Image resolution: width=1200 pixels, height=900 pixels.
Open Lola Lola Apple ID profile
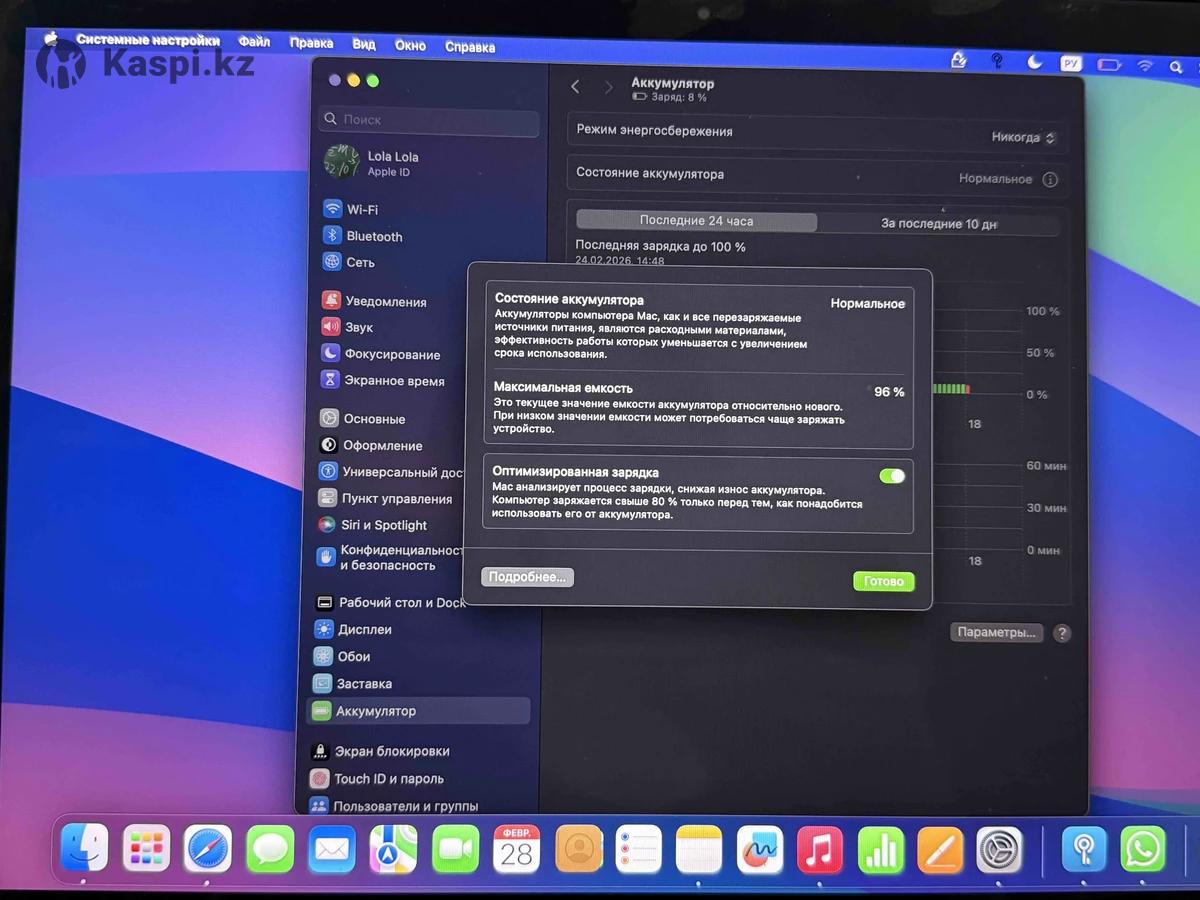tap(391, 163)
